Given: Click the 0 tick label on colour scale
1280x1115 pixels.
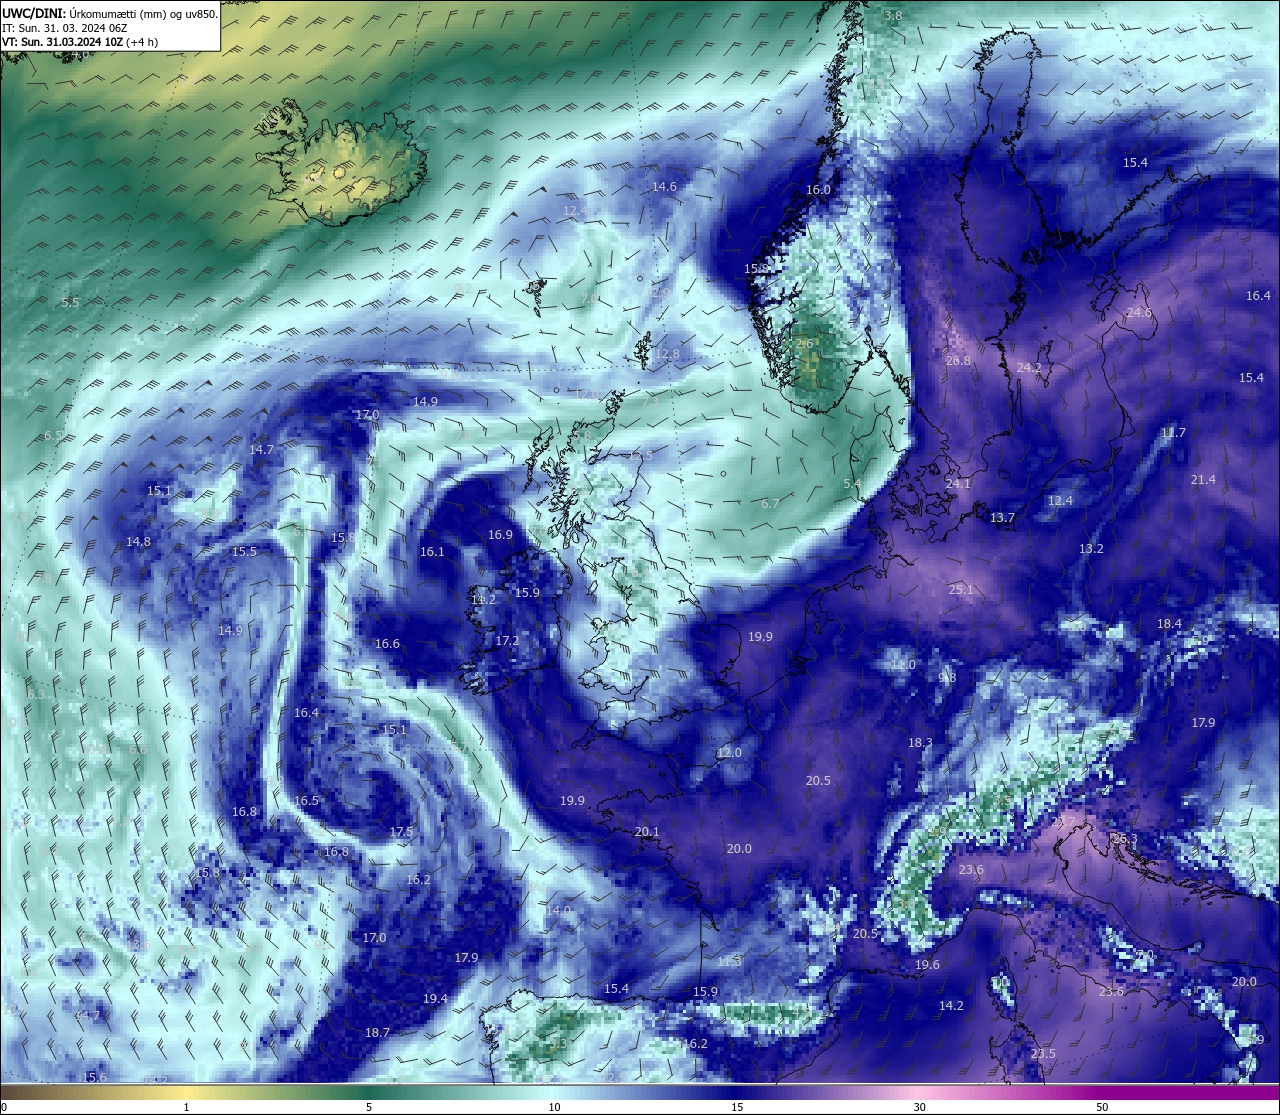Looking at the screenshot, I should [4, 1107].
